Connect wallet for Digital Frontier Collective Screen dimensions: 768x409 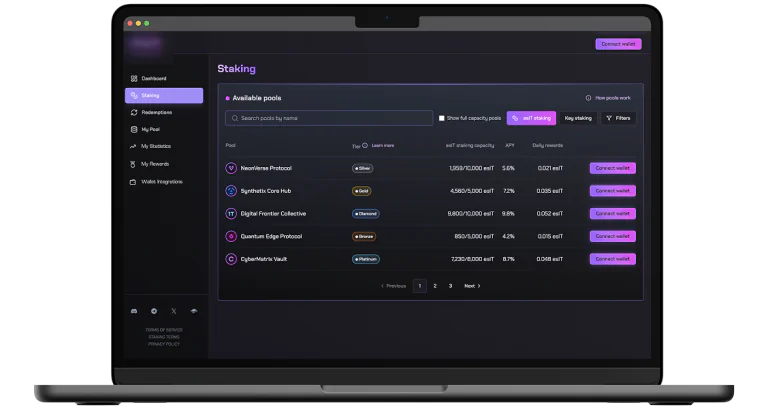pos(613,214)
